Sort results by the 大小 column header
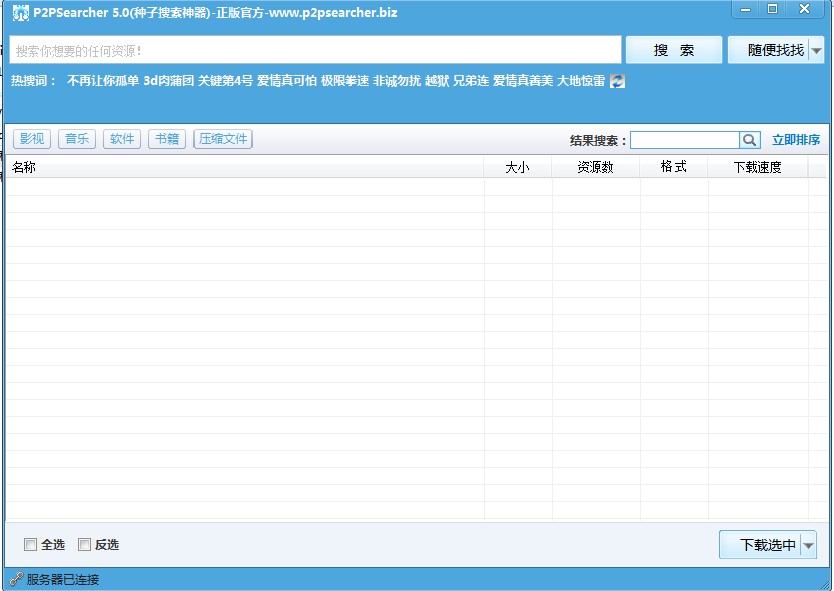 (520, 167)
